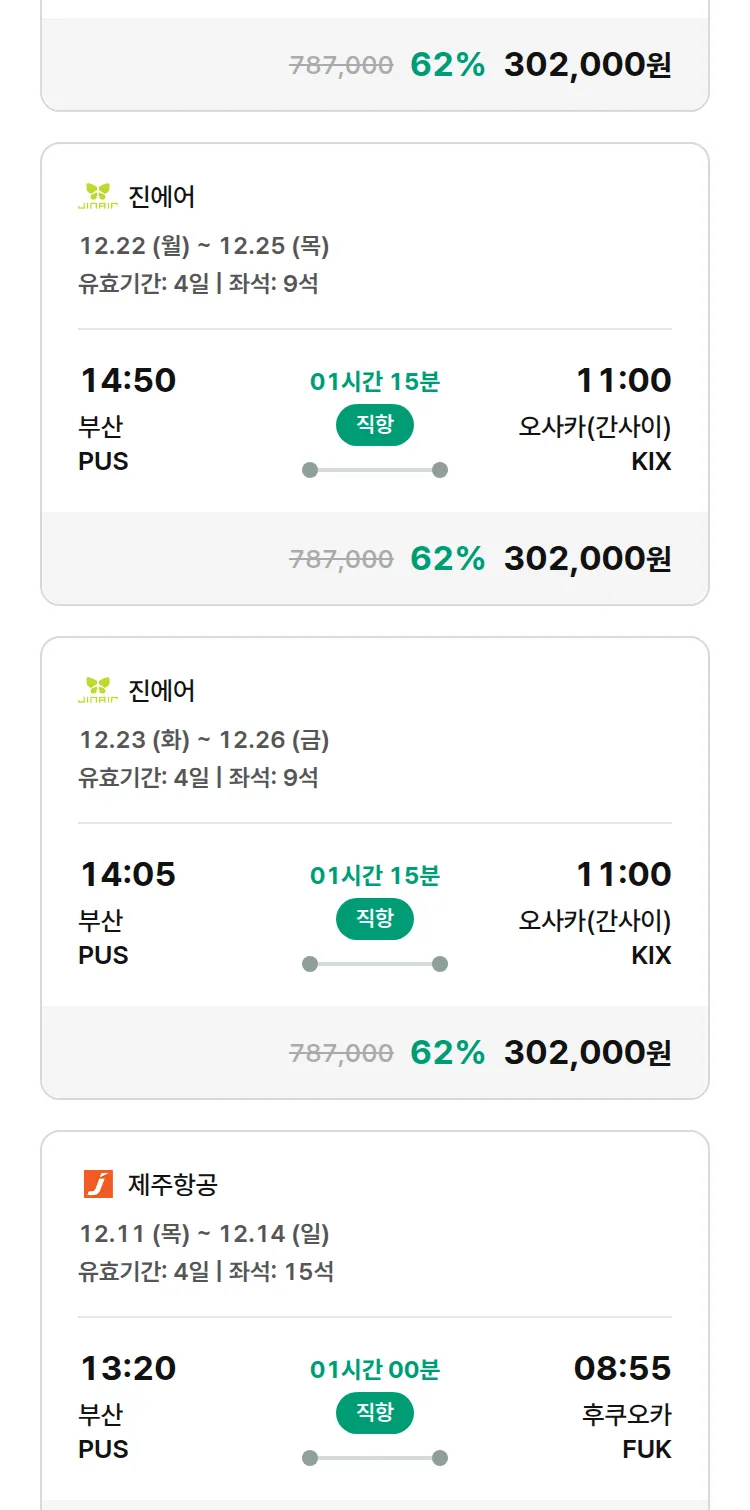Click the 진에어 name on the 12.22 card
750x1510 pixels.
coord(162,197)
